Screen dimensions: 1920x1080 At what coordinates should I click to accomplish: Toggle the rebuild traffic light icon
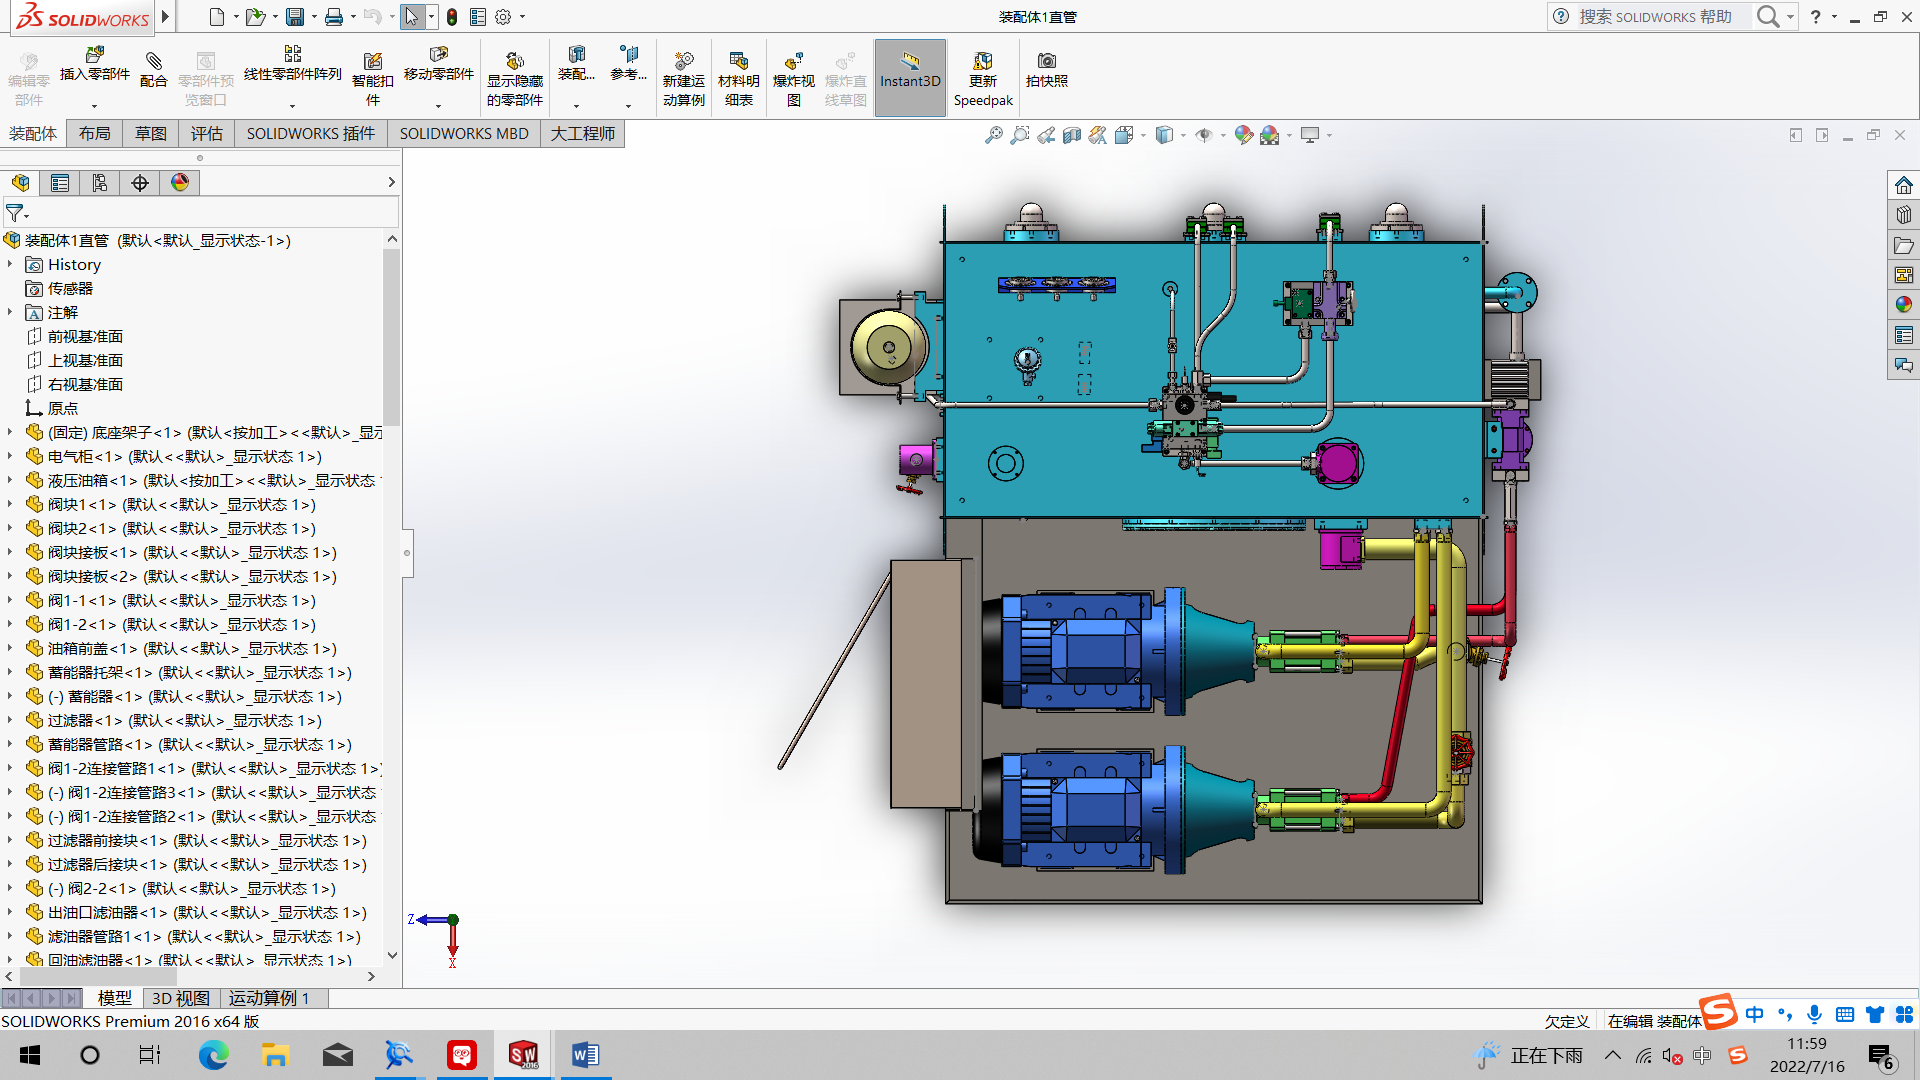point(452,17)
